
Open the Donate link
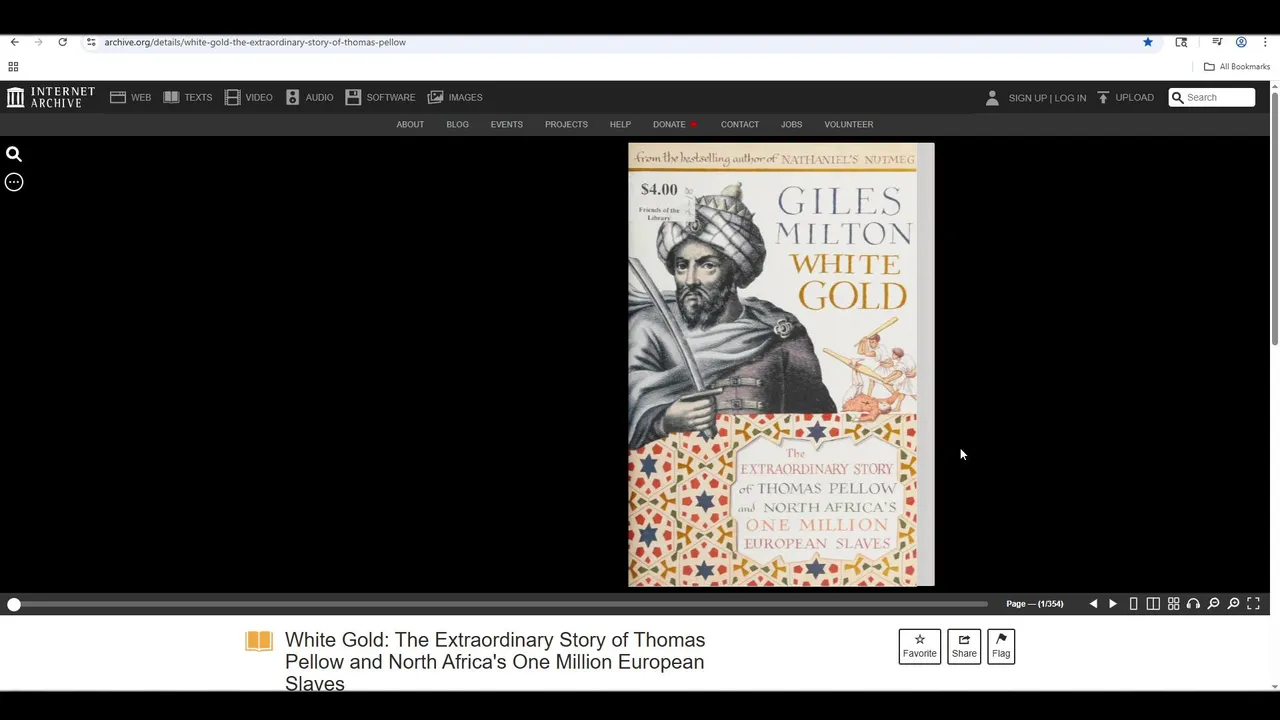pos(674,124)
